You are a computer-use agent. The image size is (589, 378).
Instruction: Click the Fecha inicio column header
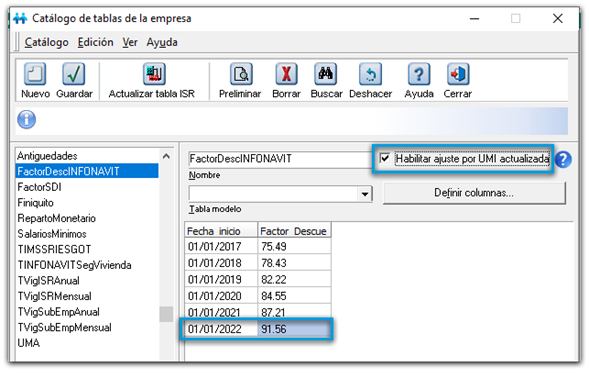pos(221,231)
